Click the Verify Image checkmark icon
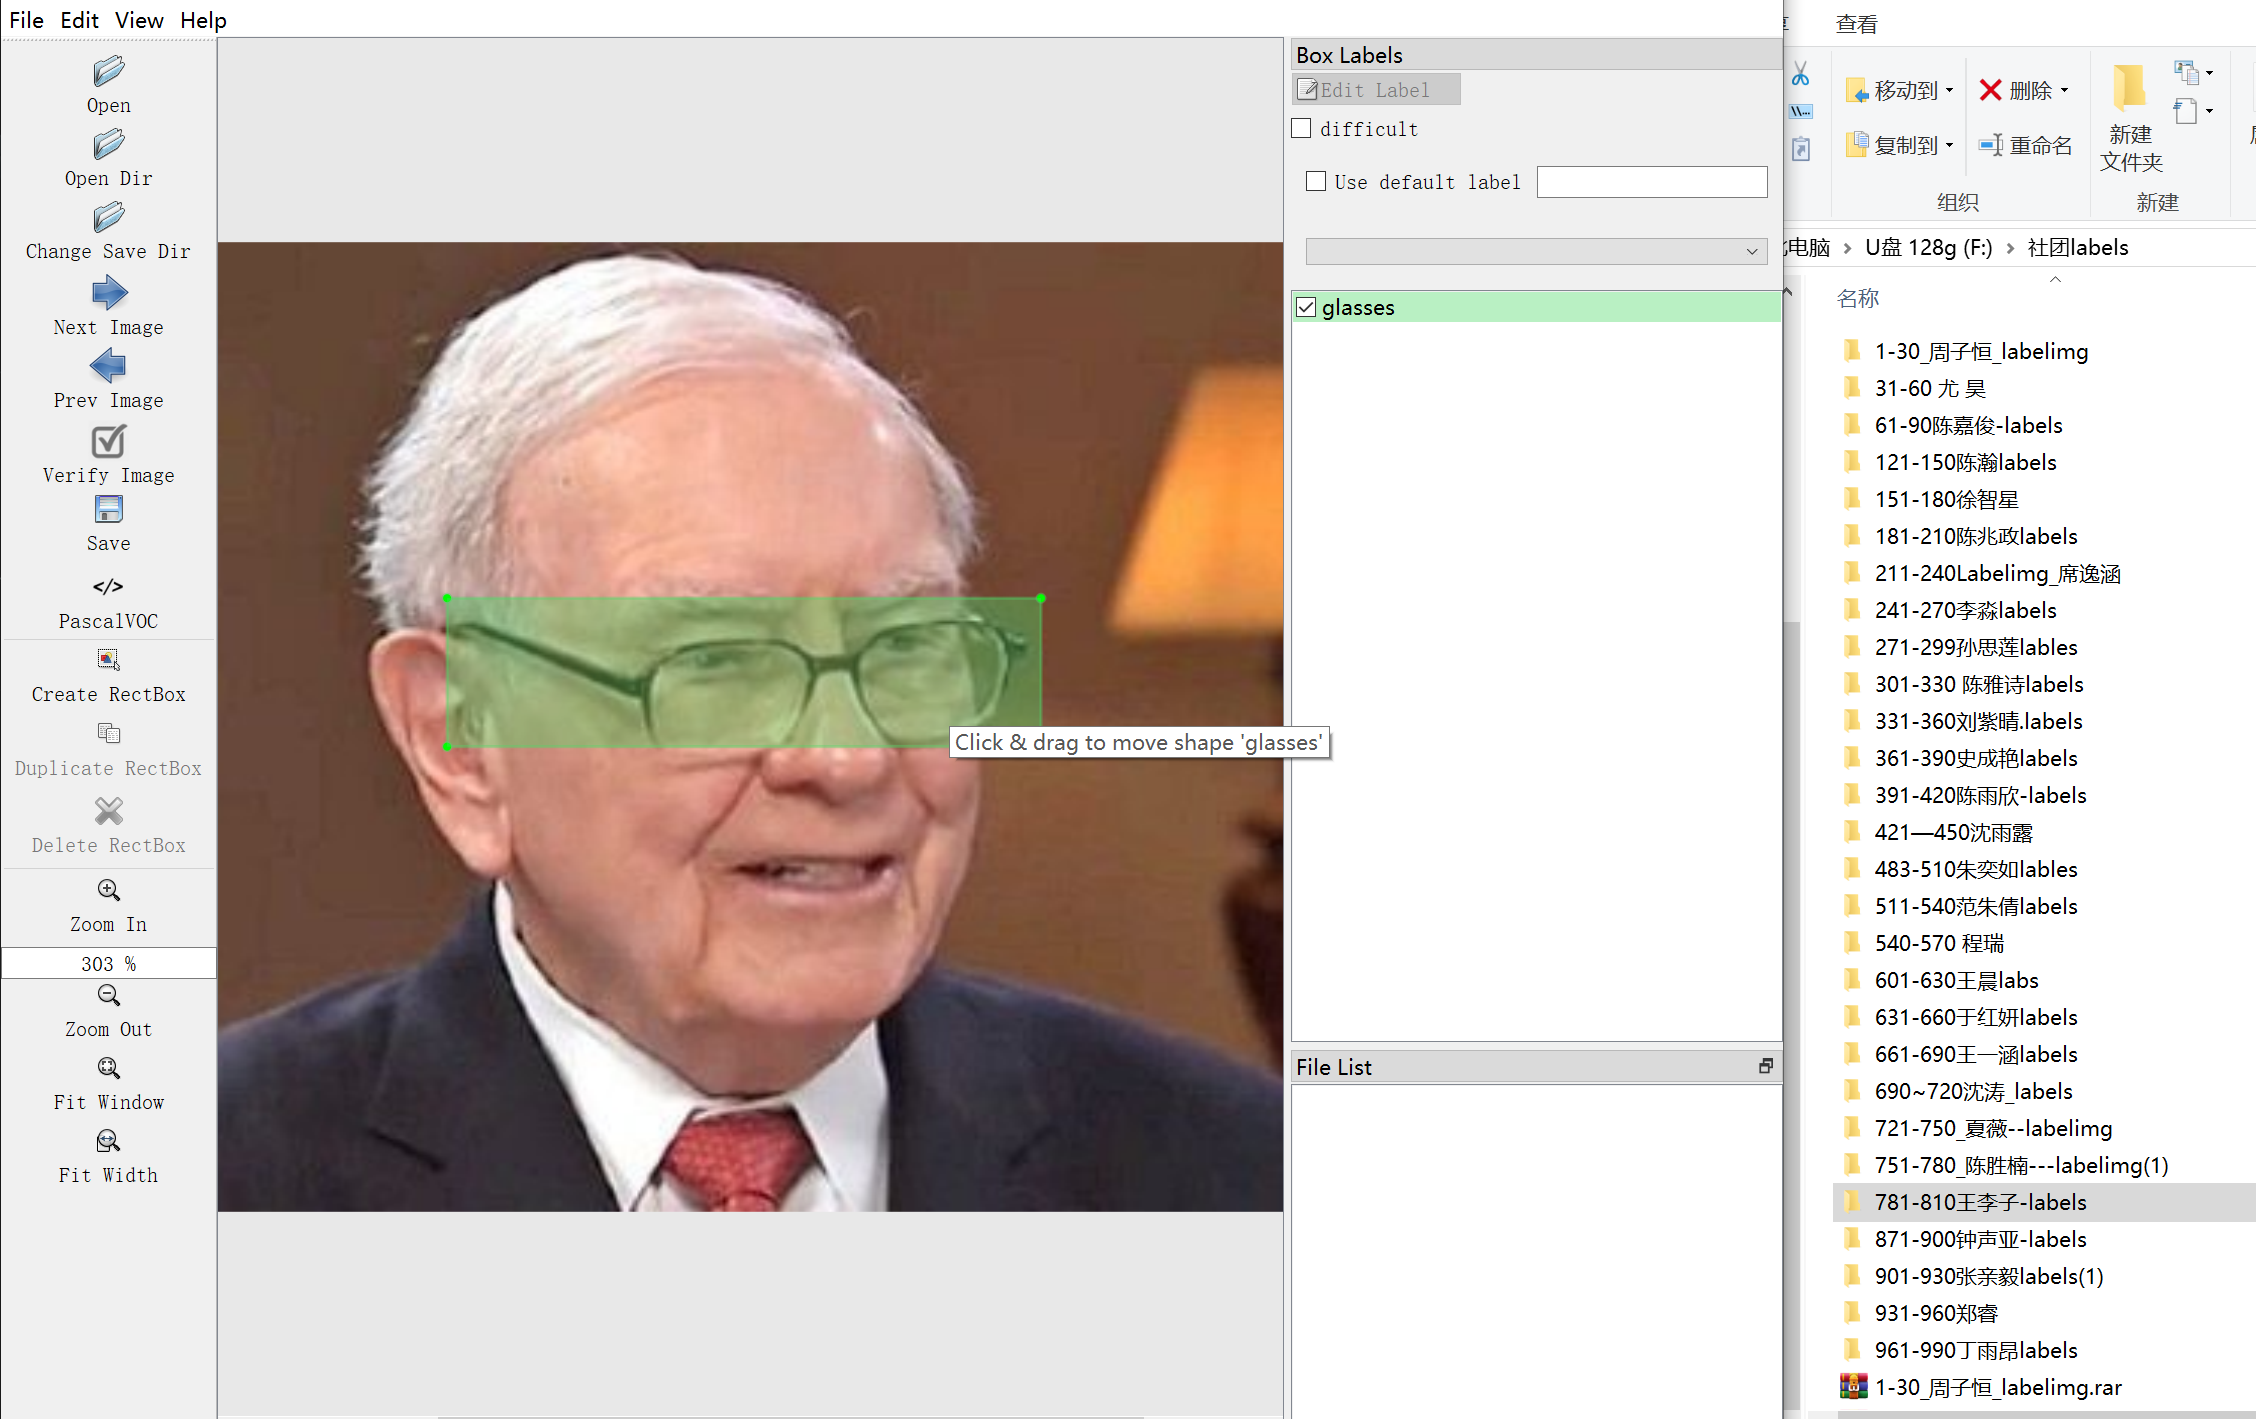 click(x=108, y=442)
